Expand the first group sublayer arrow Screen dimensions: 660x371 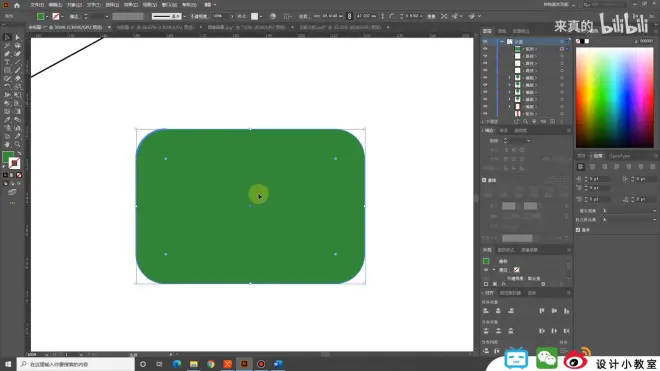[509, 78]
